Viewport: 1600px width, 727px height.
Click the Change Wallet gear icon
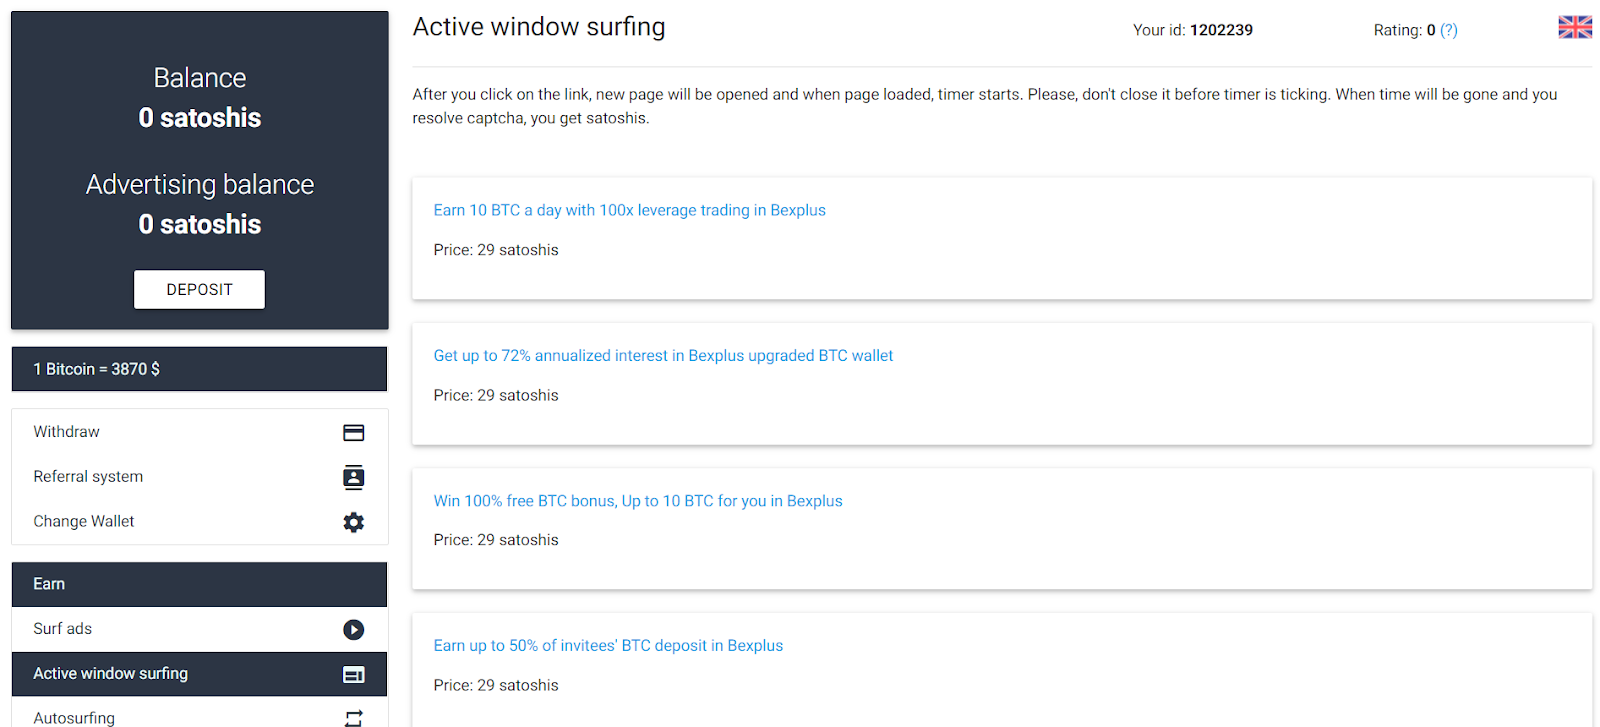[x=353, y=522]
